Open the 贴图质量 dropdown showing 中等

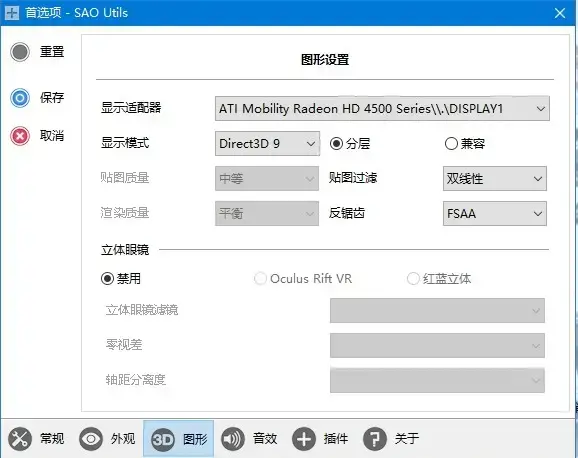pyautogui.click(x=267, y=178)
